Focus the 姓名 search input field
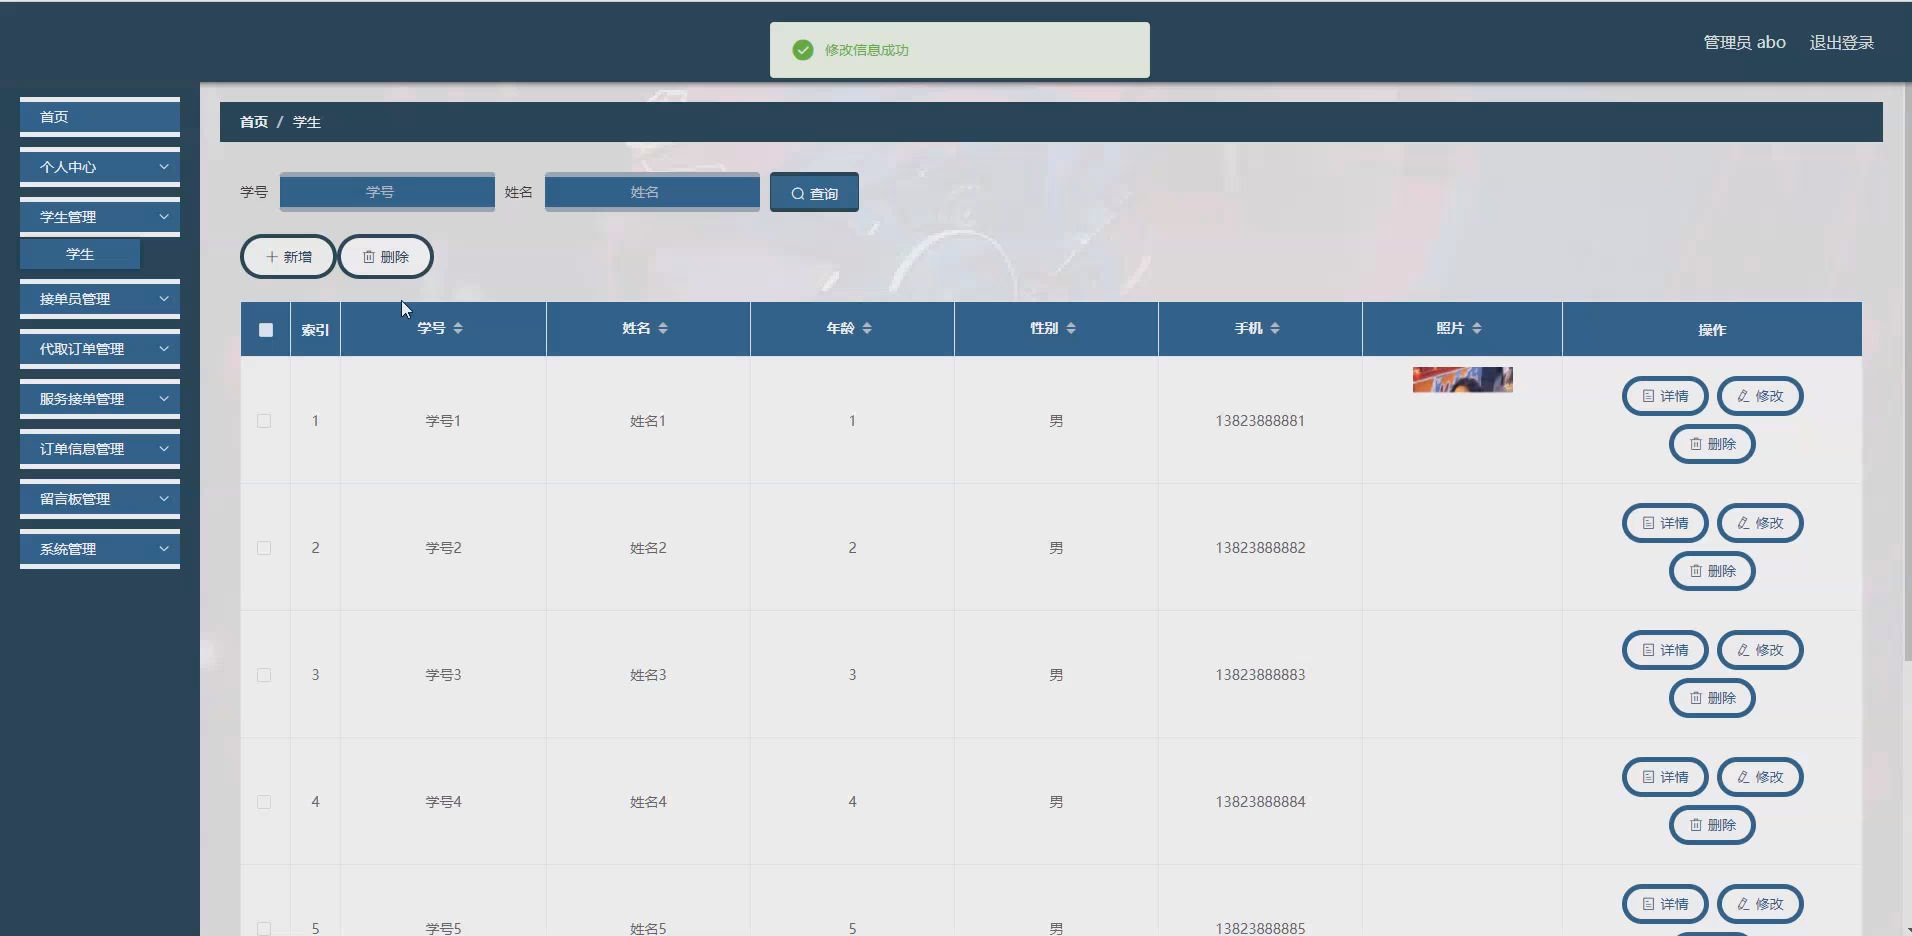This screenshot has height=936, width=1912. pyautogui.click(x=652, y=192)
